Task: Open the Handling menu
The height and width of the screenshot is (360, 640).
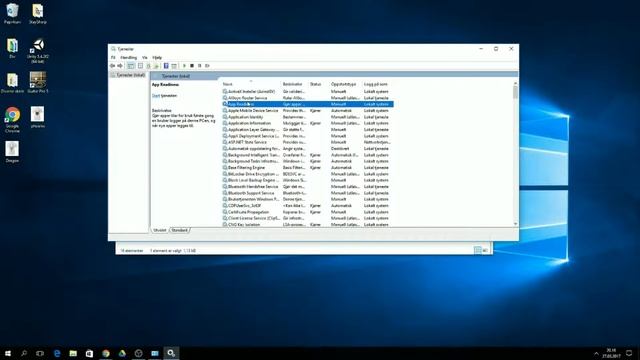Action: point(129,58)
